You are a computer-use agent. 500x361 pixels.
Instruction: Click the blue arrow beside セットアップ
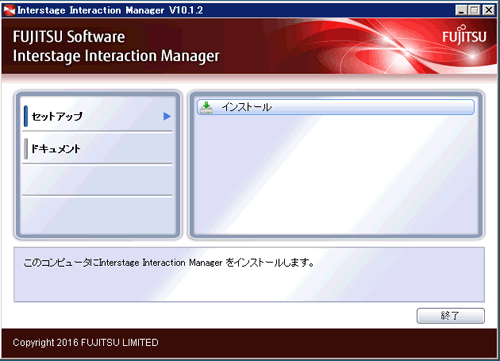(167, 116)
